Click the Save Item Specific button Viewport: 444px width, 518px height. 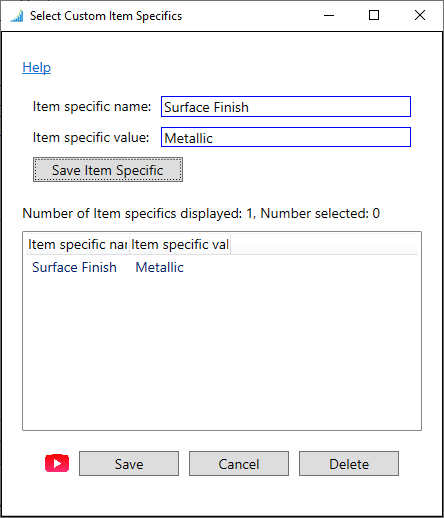pyautogui.click(x=108, y=170)
